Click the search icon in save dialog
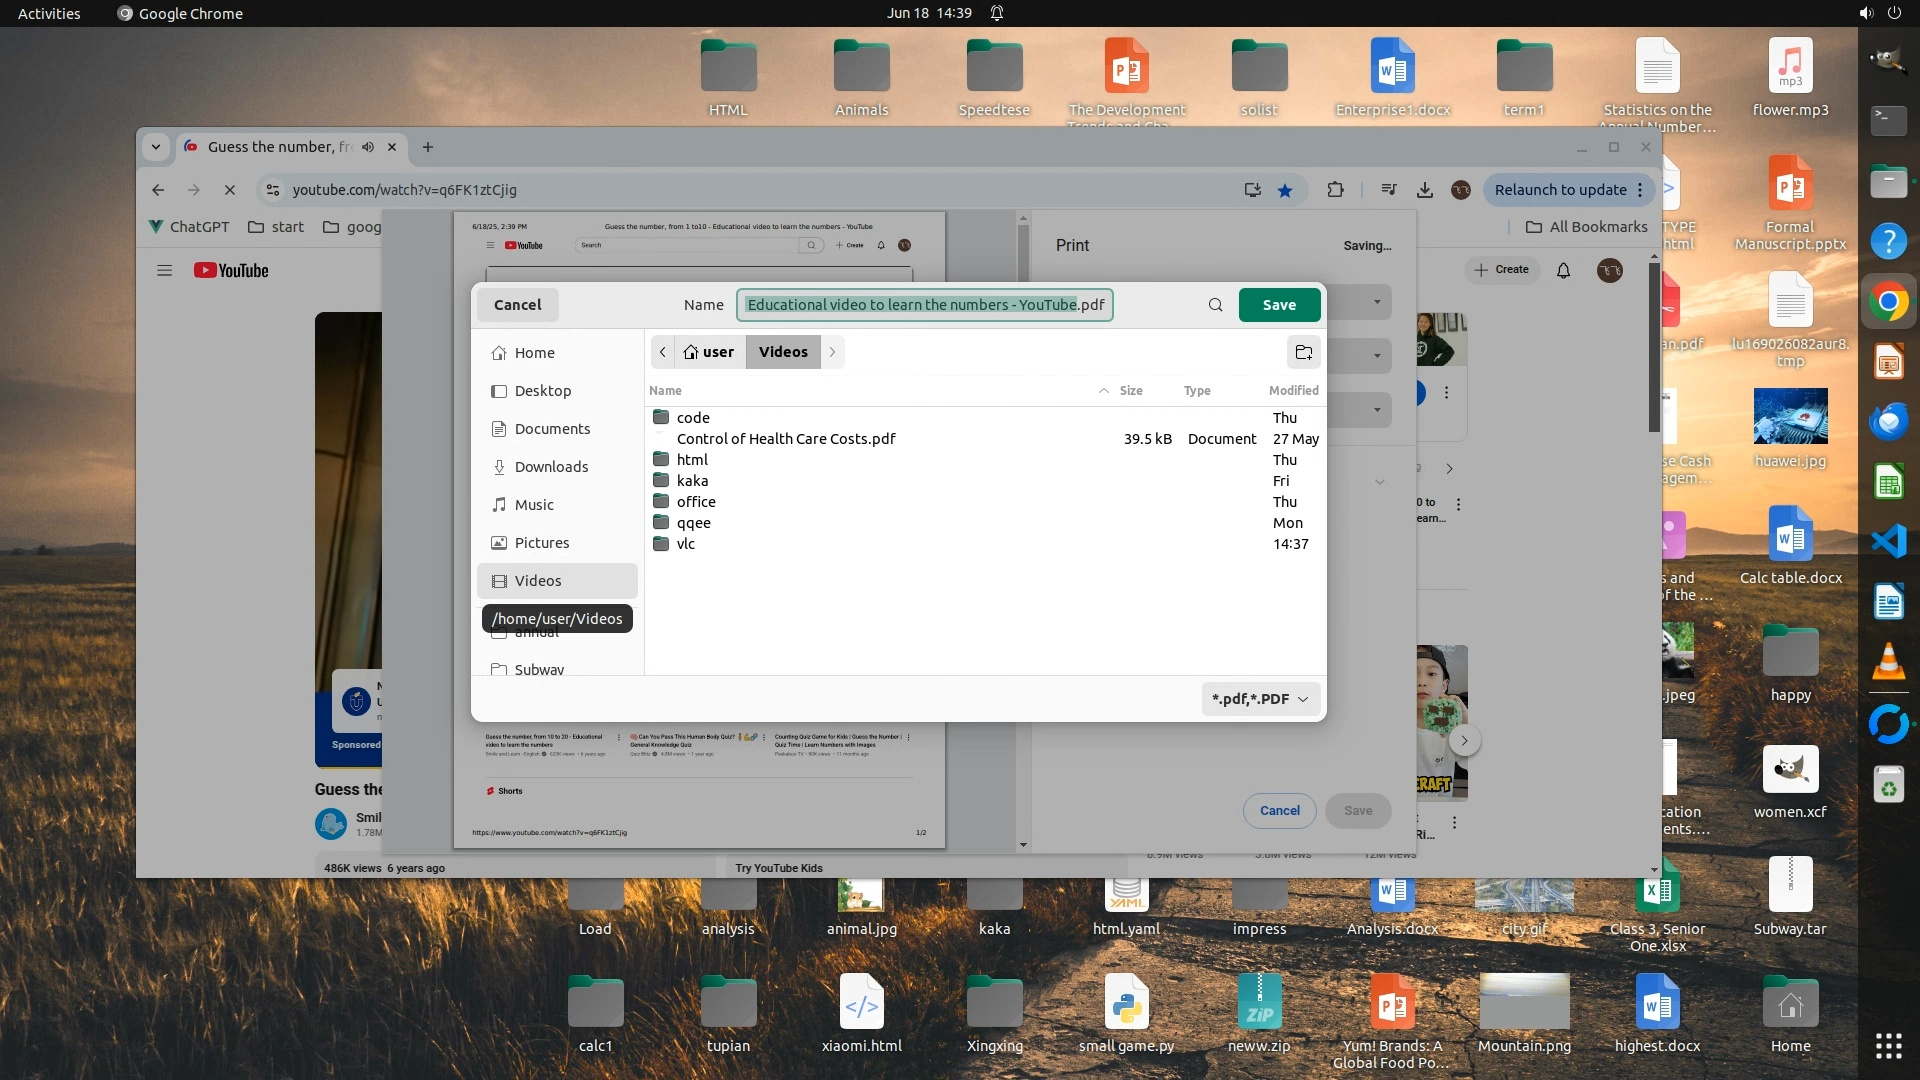The height and width of the screenshot is (1080, 1920). pyautogui.click(x=1215, y=305)
